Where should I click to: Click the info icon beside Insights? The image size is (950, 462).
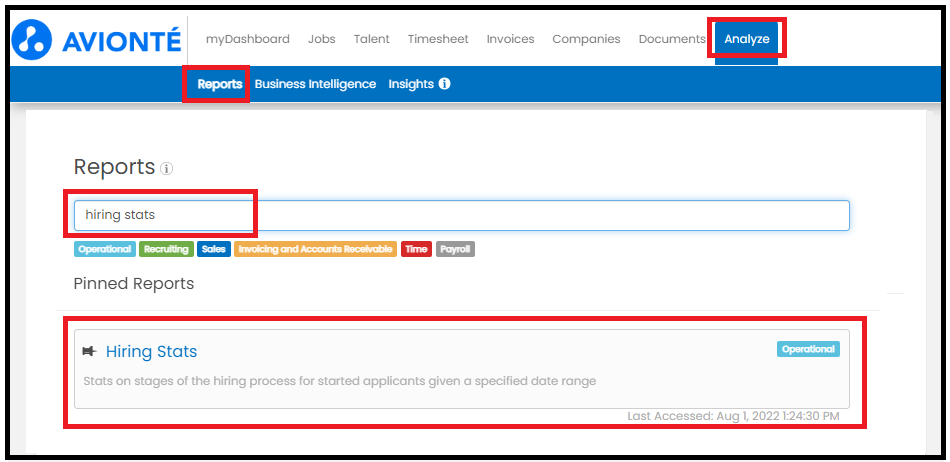444,84
